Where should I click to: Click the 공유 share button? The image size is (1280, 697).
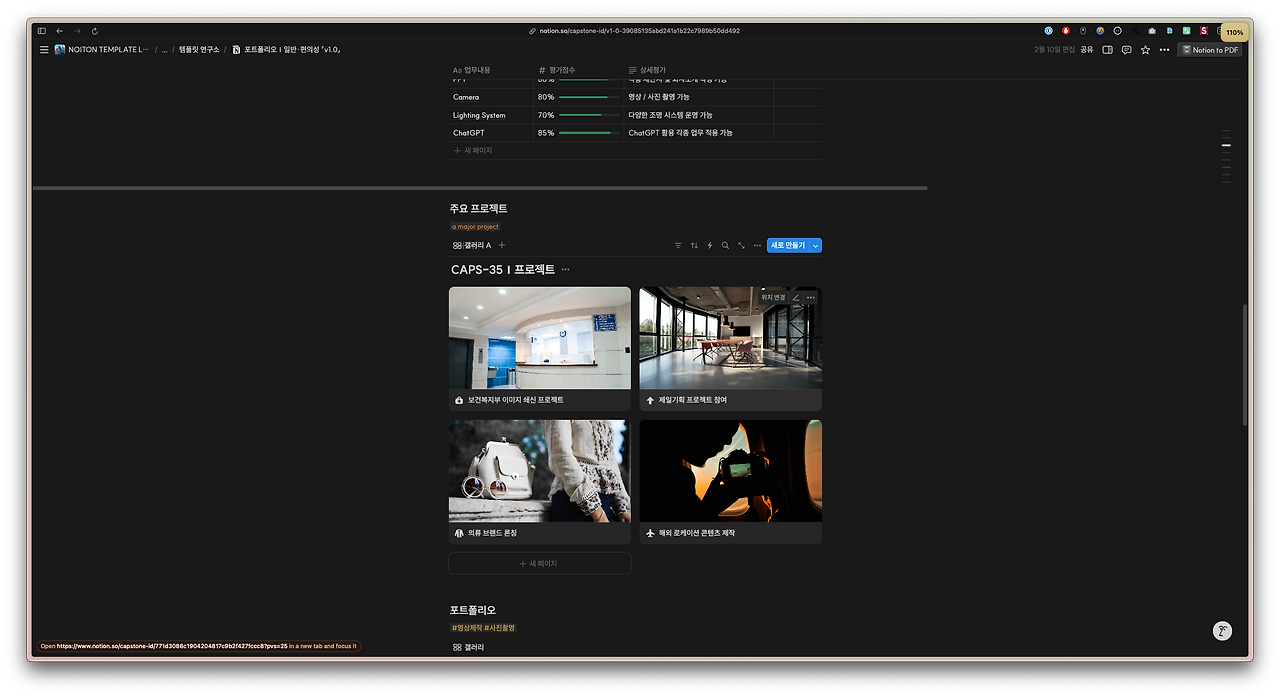(x=1086, y=49)
